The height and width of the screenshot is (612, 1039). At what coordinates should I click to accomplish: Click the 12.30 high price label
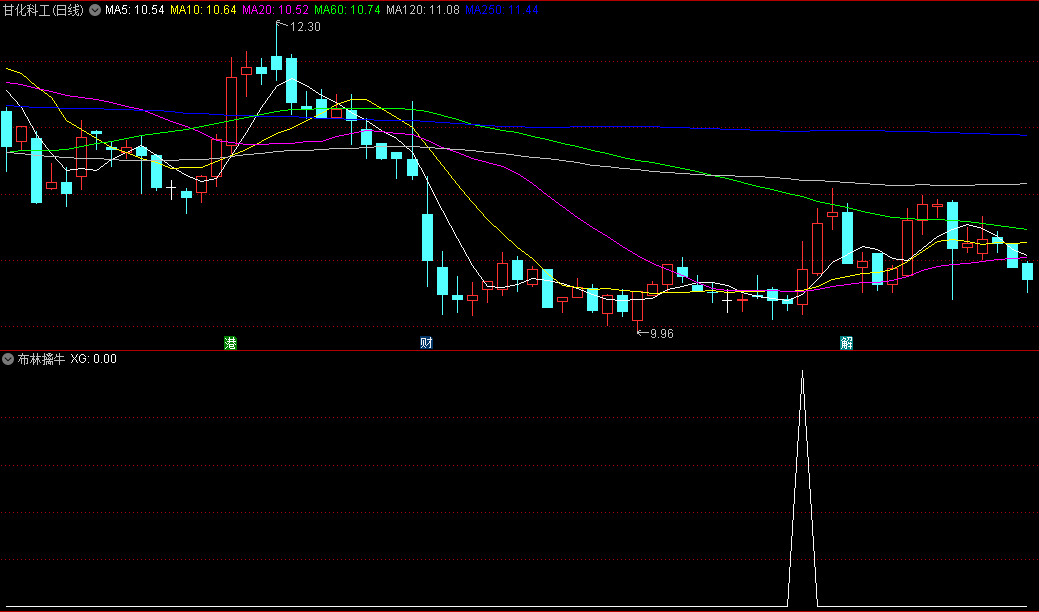(x=305, y=27)
